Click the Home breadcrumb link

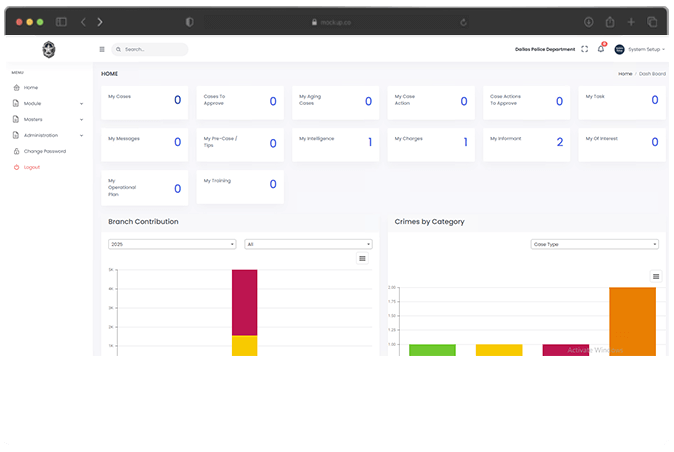tap(624, 74)
